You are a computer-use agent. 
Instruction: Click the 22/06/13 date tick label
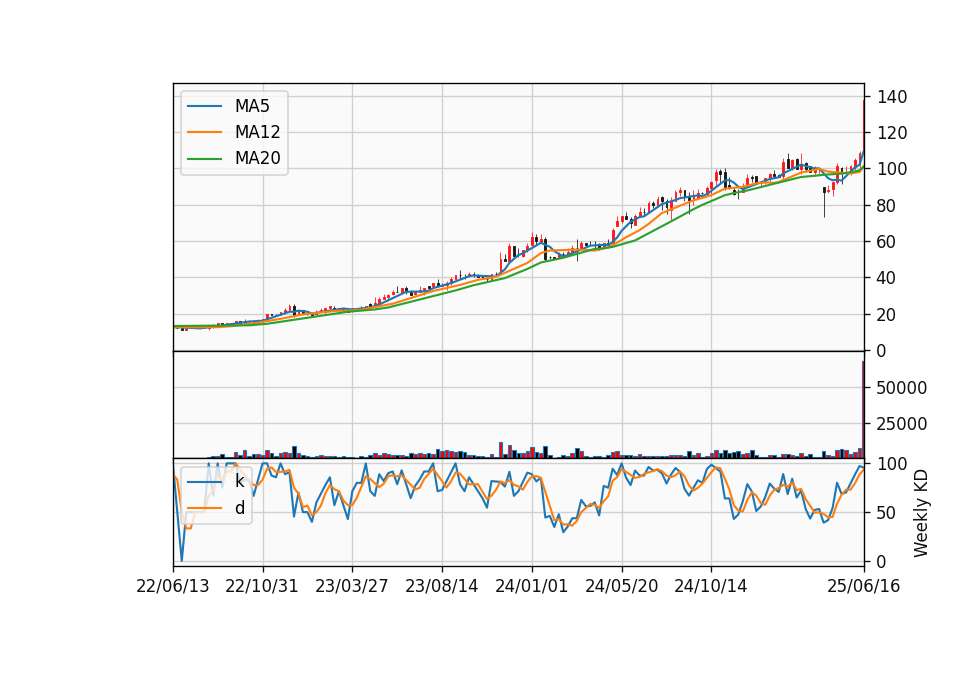173,586
